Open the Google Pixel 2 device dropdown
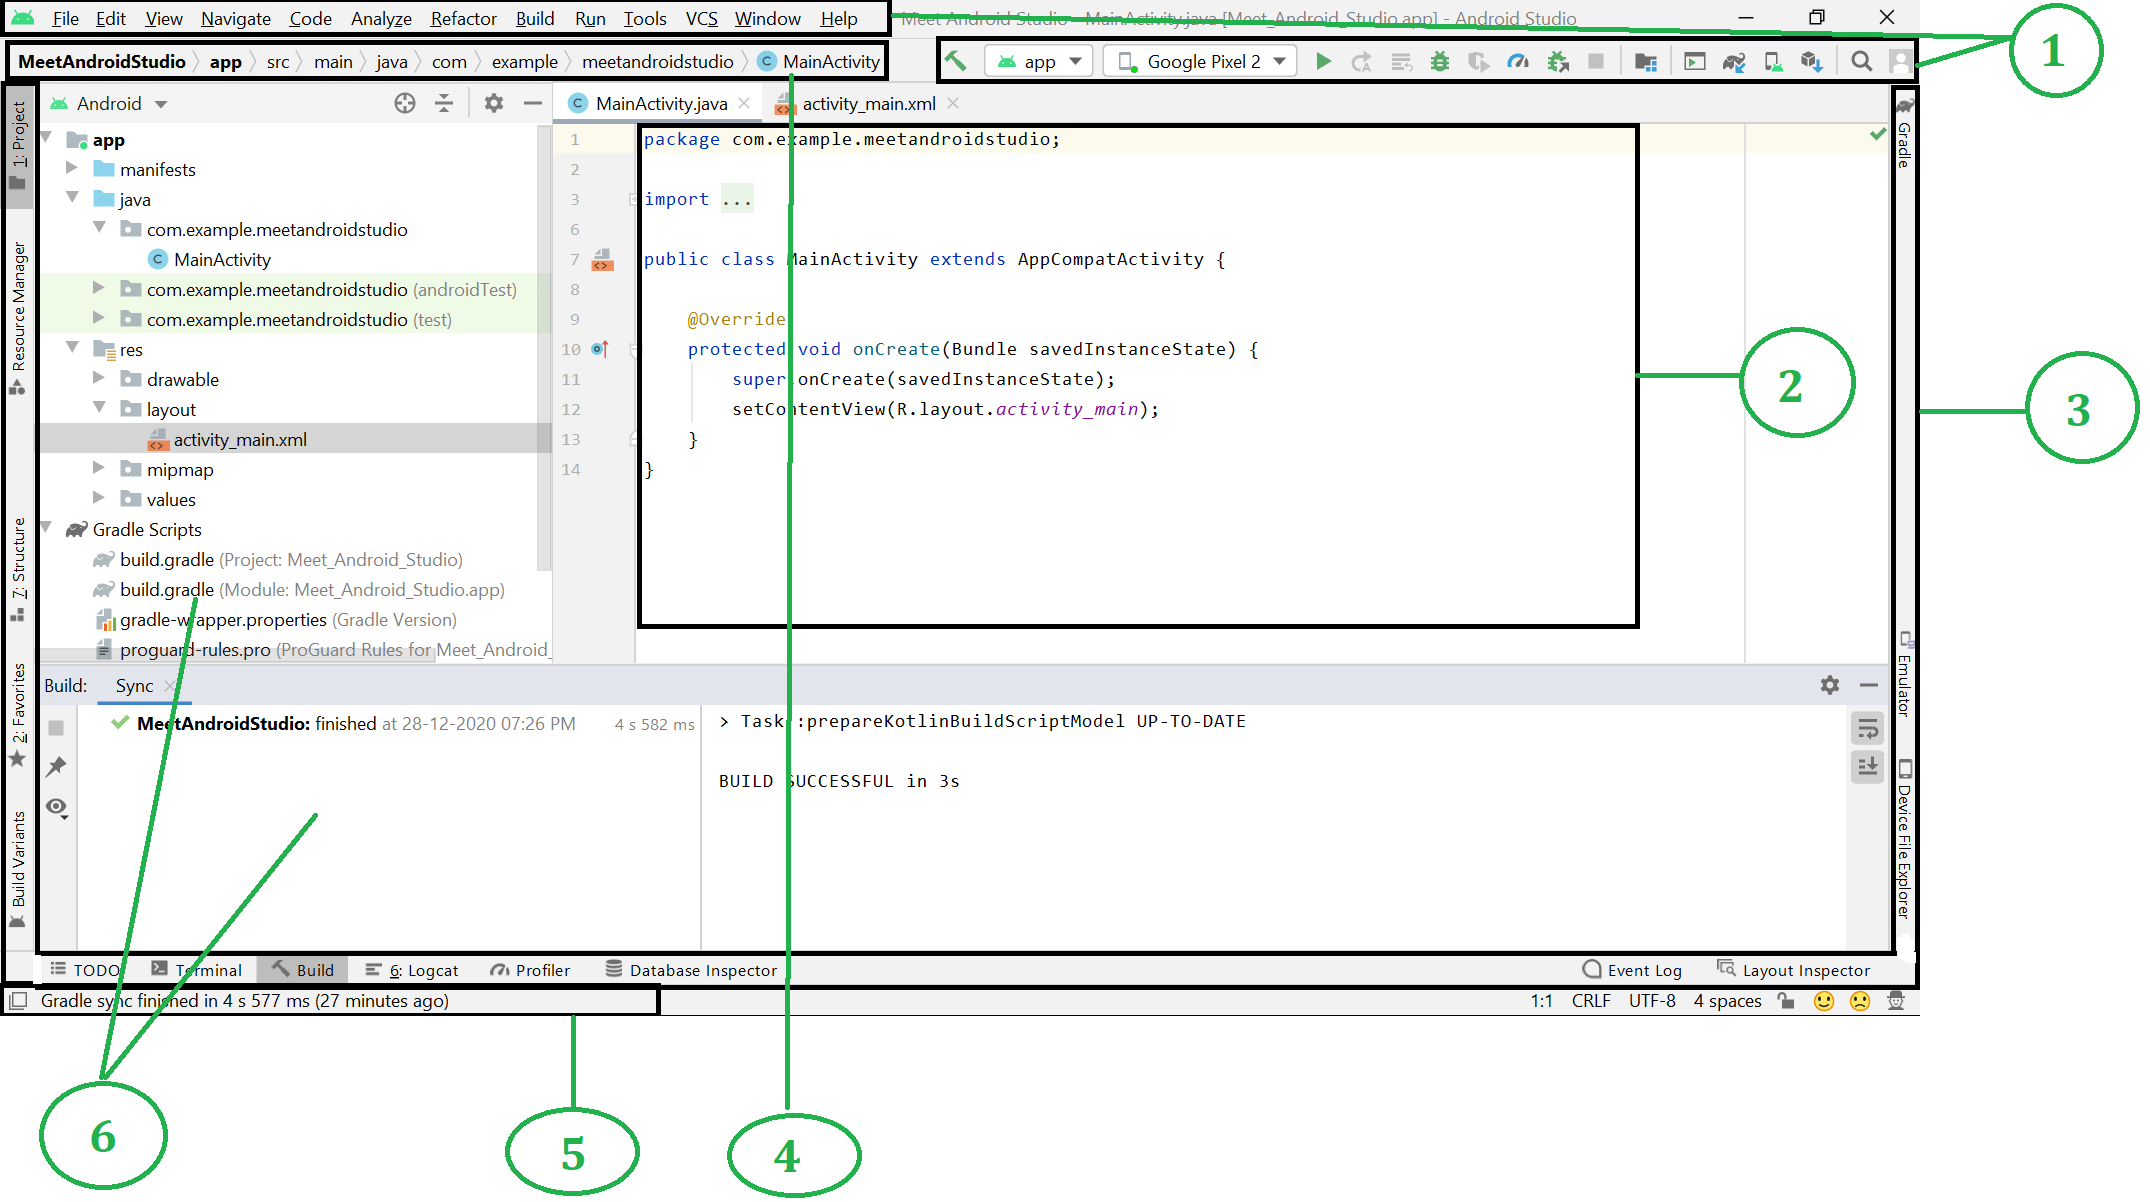 point(1199,60)
